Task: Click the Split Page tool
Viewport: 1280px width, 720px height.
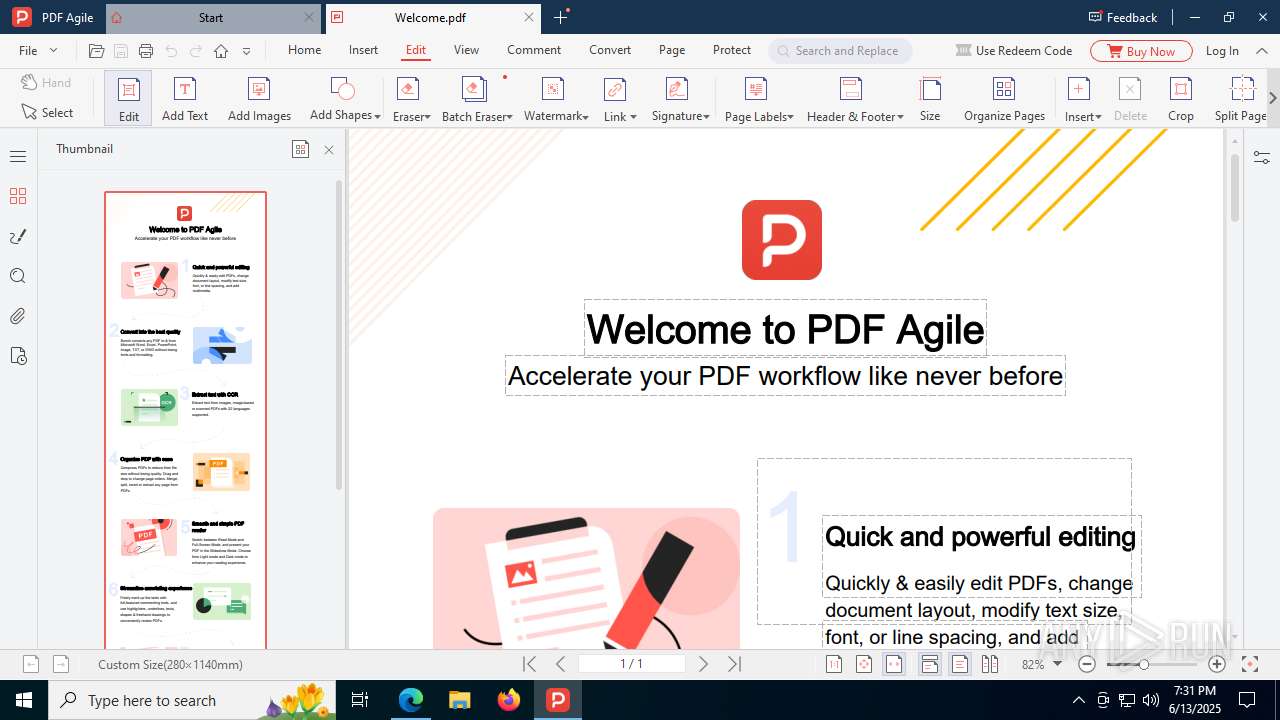Action: tap(1240, 98)
